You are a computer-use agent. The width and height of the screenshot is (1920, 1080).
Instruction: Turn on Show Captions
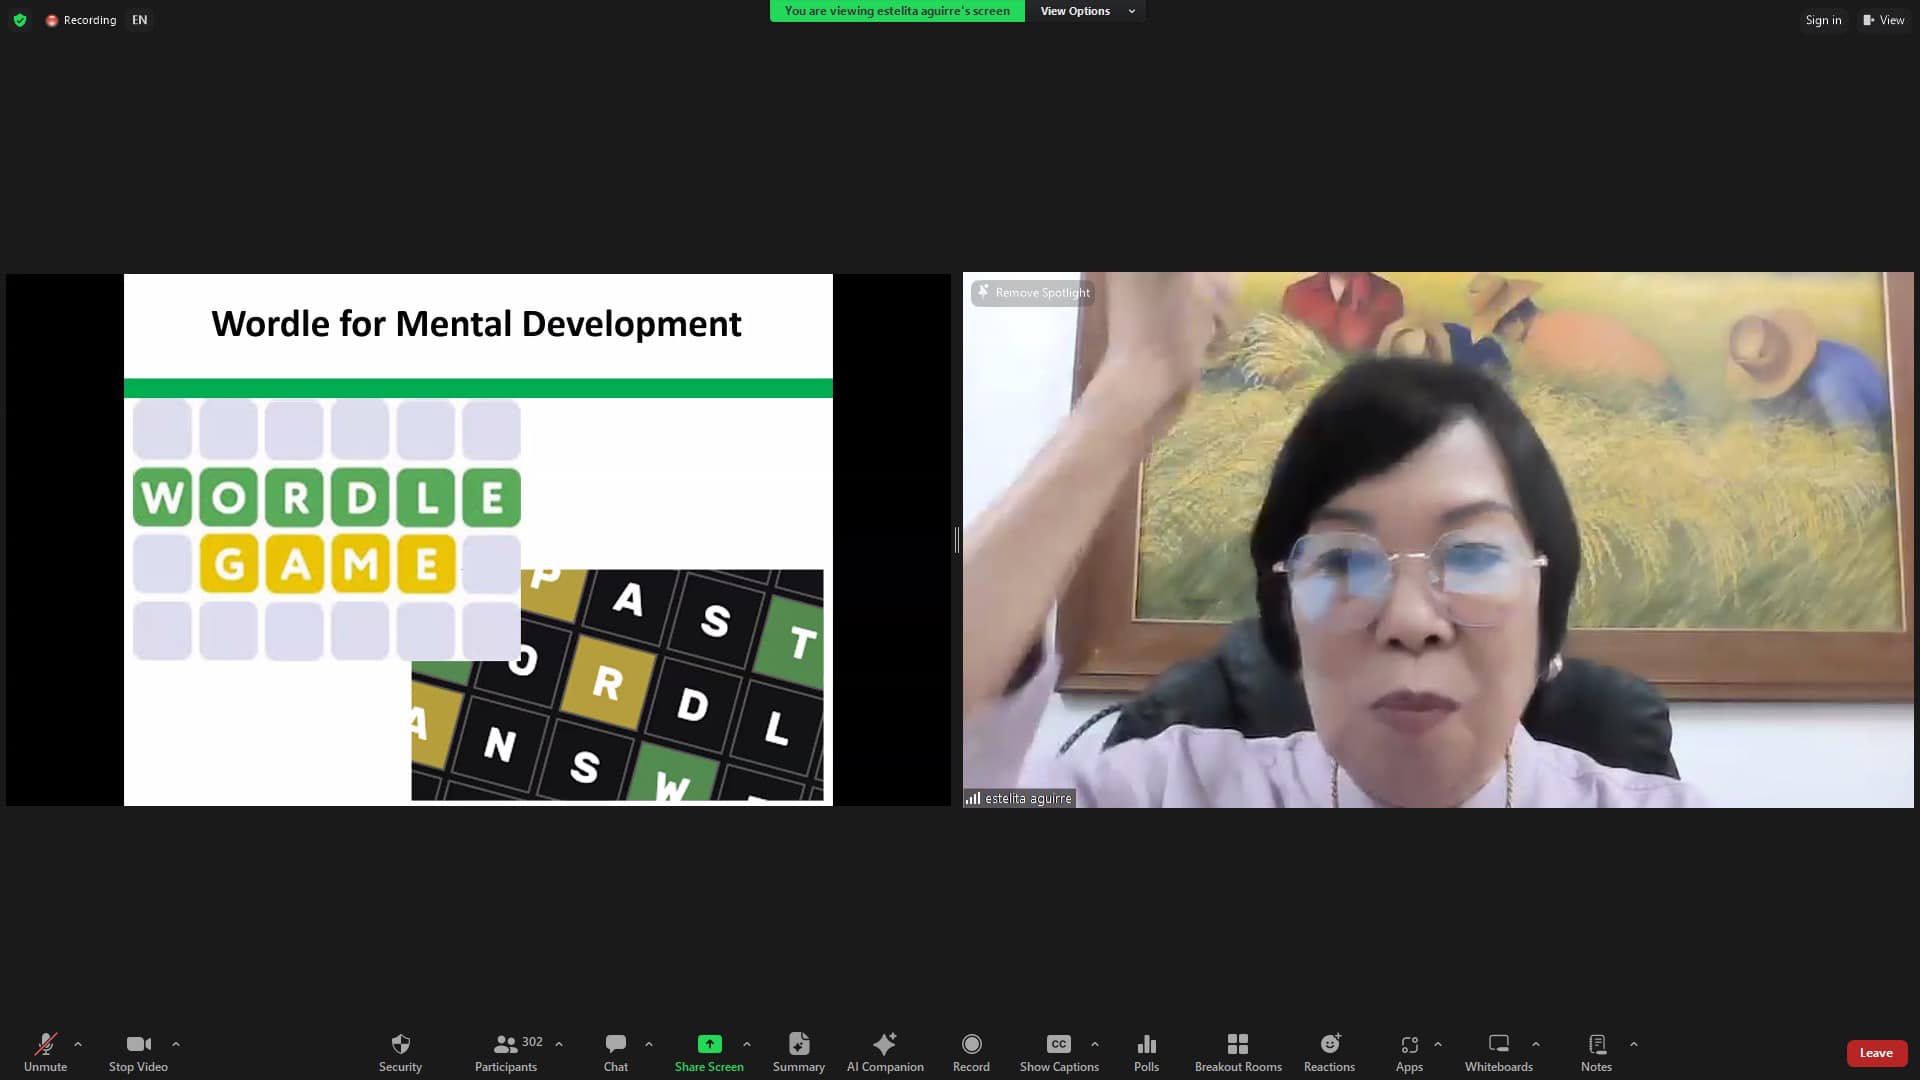tap(1059, 1052)
